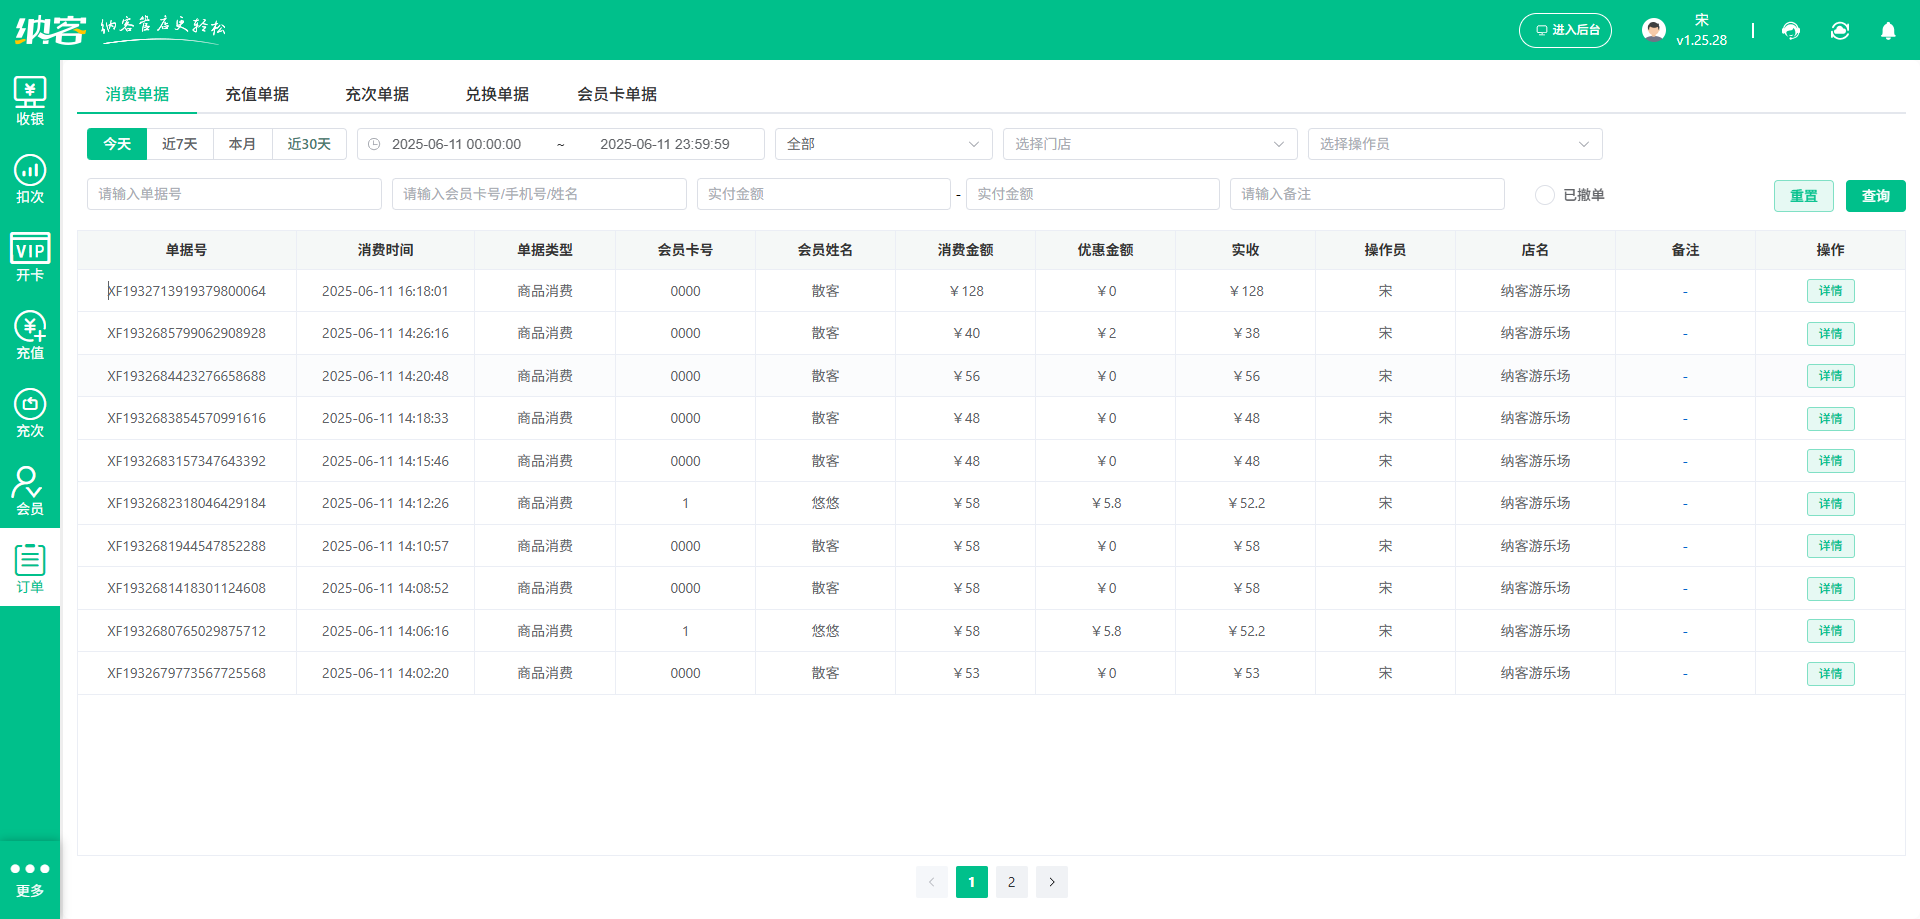Select the 本月 date filter
The width and height of the screenshot is (1920, 919).
pos(242,144)
